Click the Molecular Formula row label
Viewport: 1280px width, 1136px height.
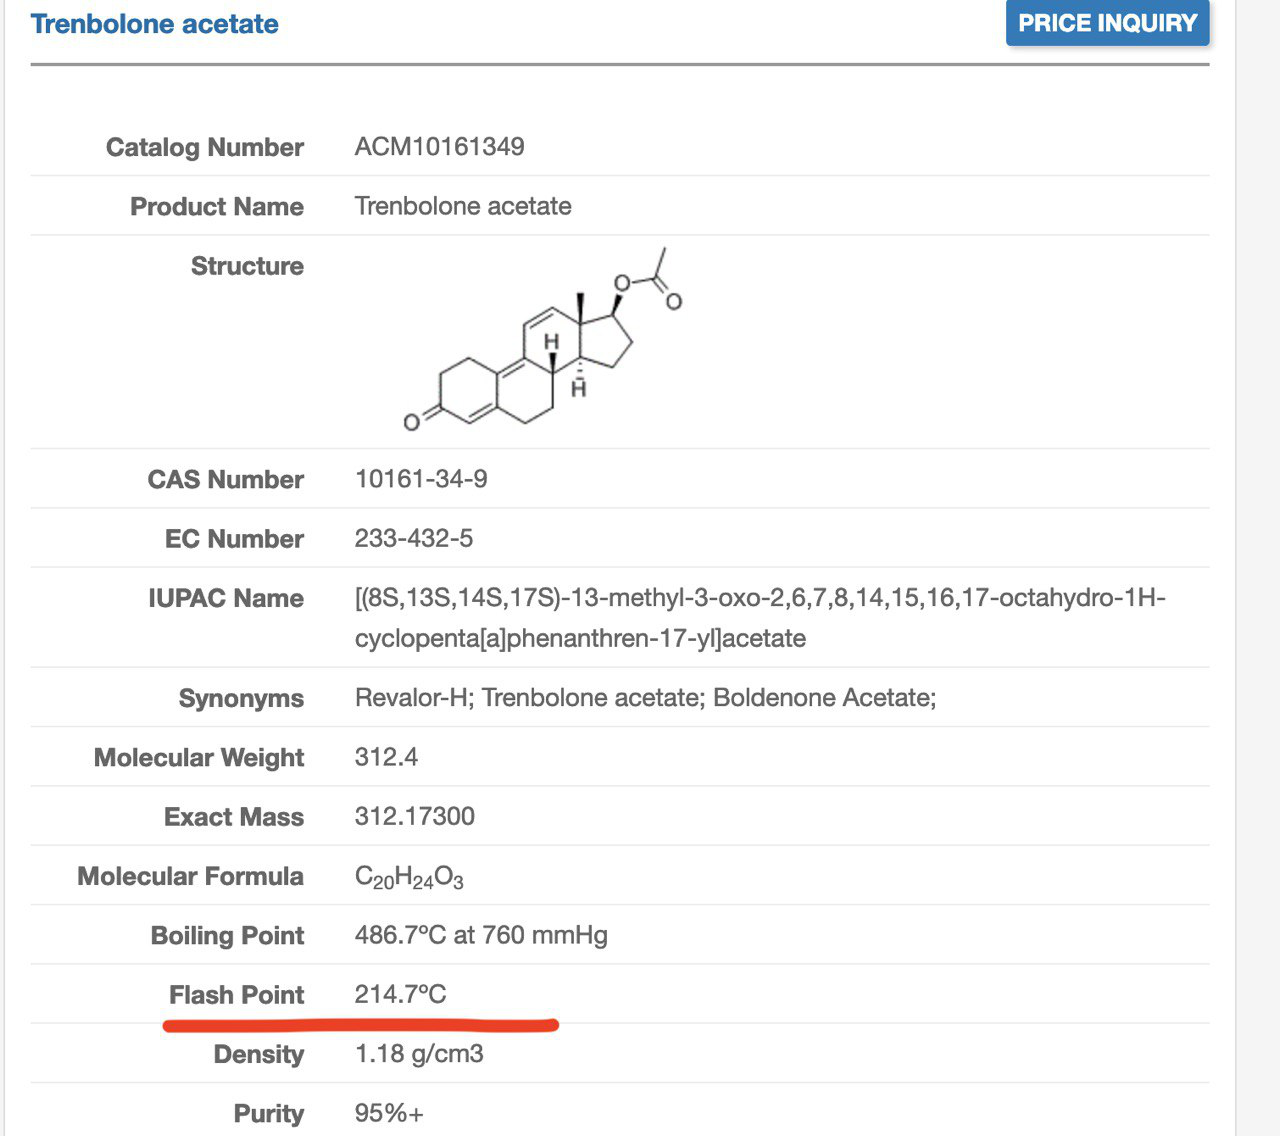tap(190, 876)
